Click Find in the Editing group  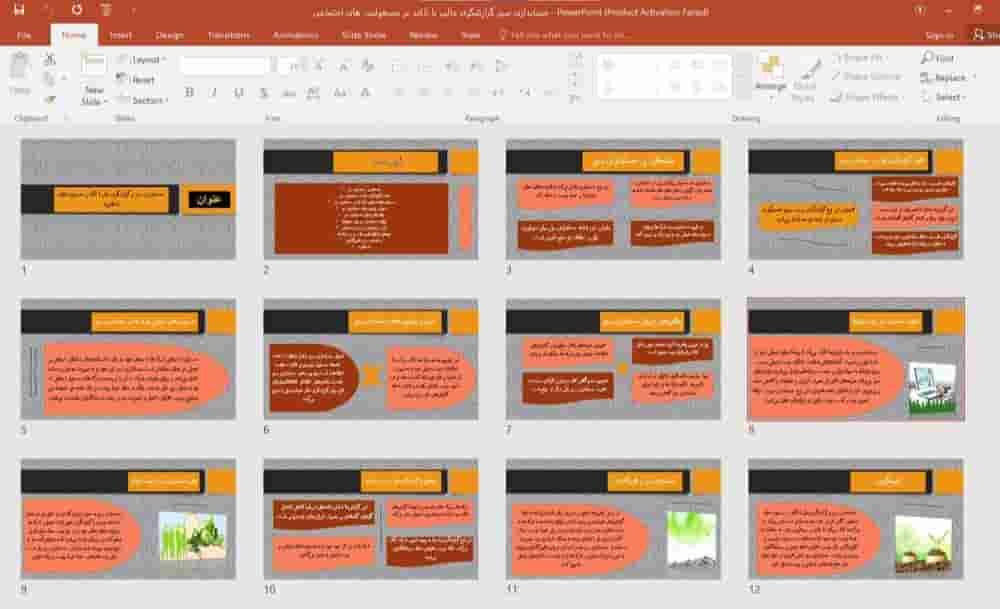click(938, 58)
